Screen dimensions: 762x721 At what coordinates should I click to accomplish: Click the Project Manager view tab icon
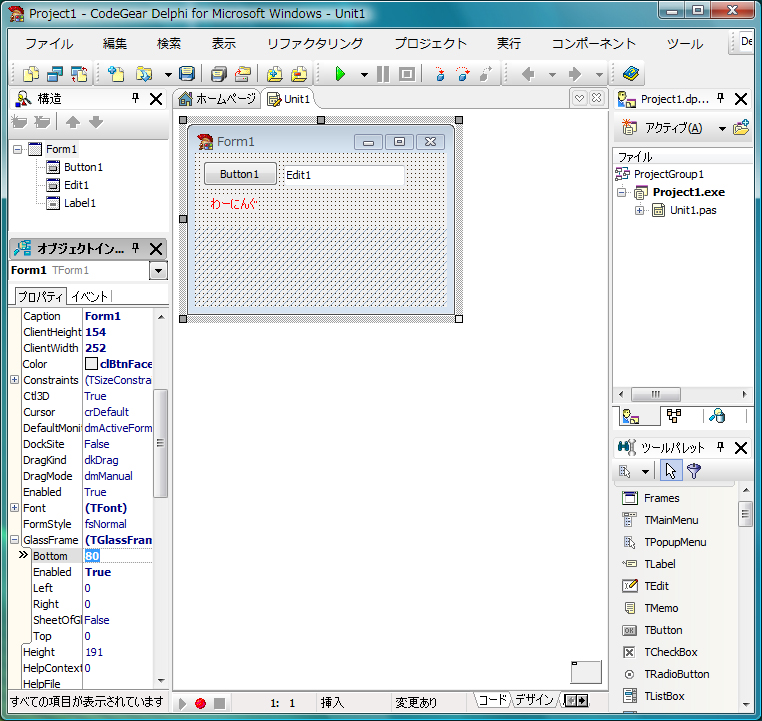(x=631, y=416)
